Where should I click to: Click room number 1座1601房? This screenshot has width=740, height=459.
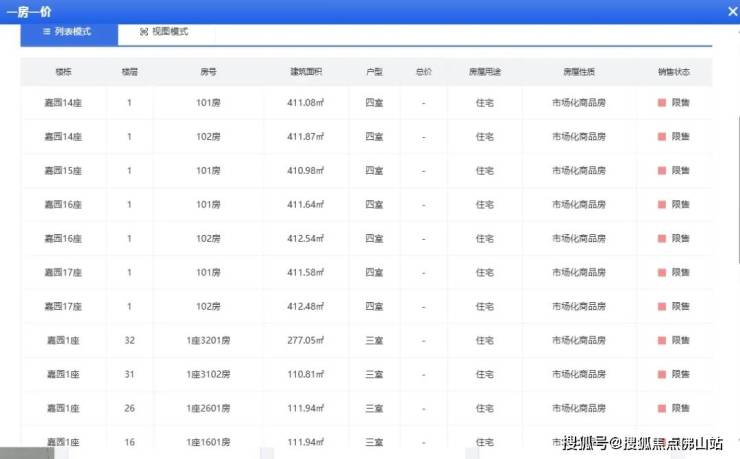208,442
